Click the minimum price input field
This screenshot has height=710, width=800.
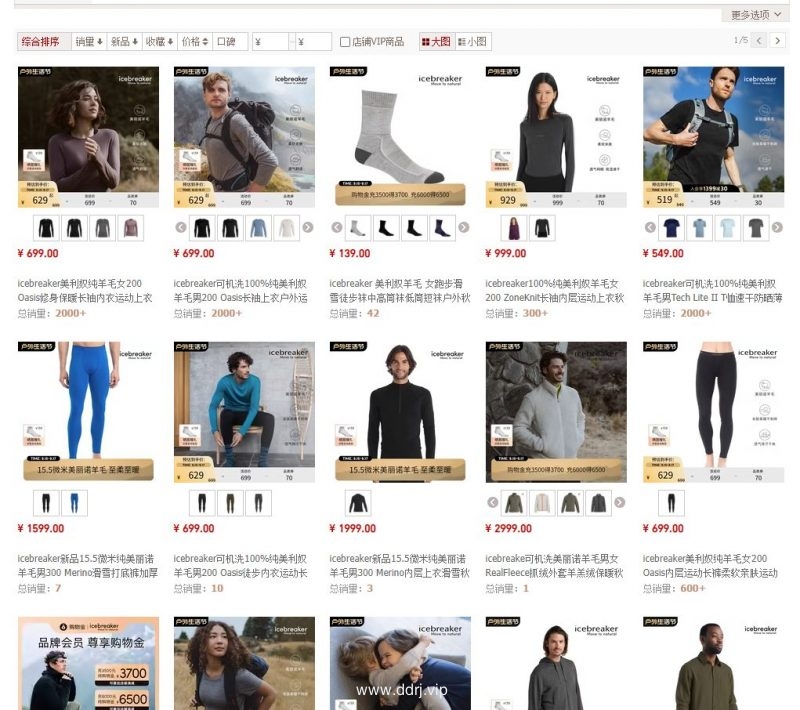coord(271,42)
